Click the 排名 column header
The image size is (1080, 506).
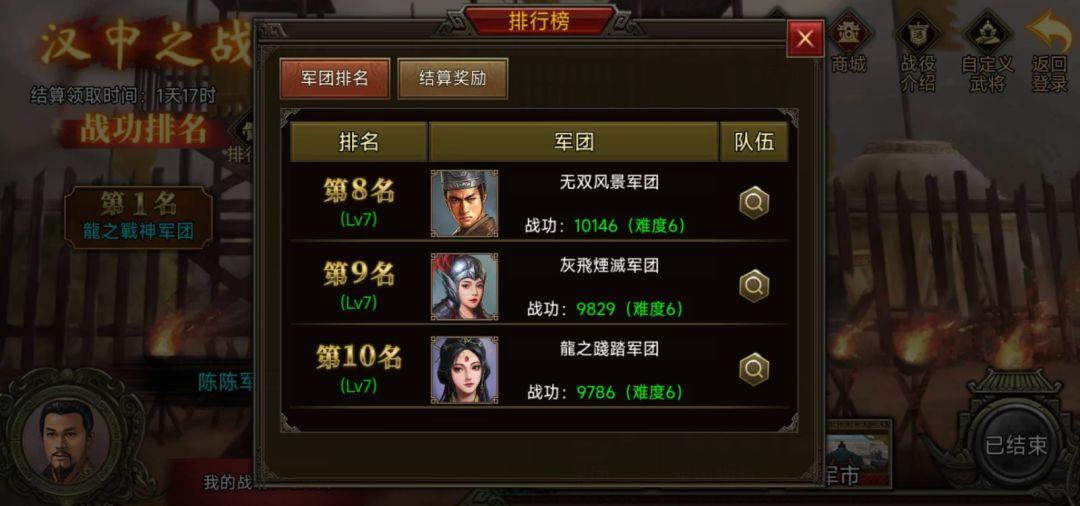(x=359, y=142)
